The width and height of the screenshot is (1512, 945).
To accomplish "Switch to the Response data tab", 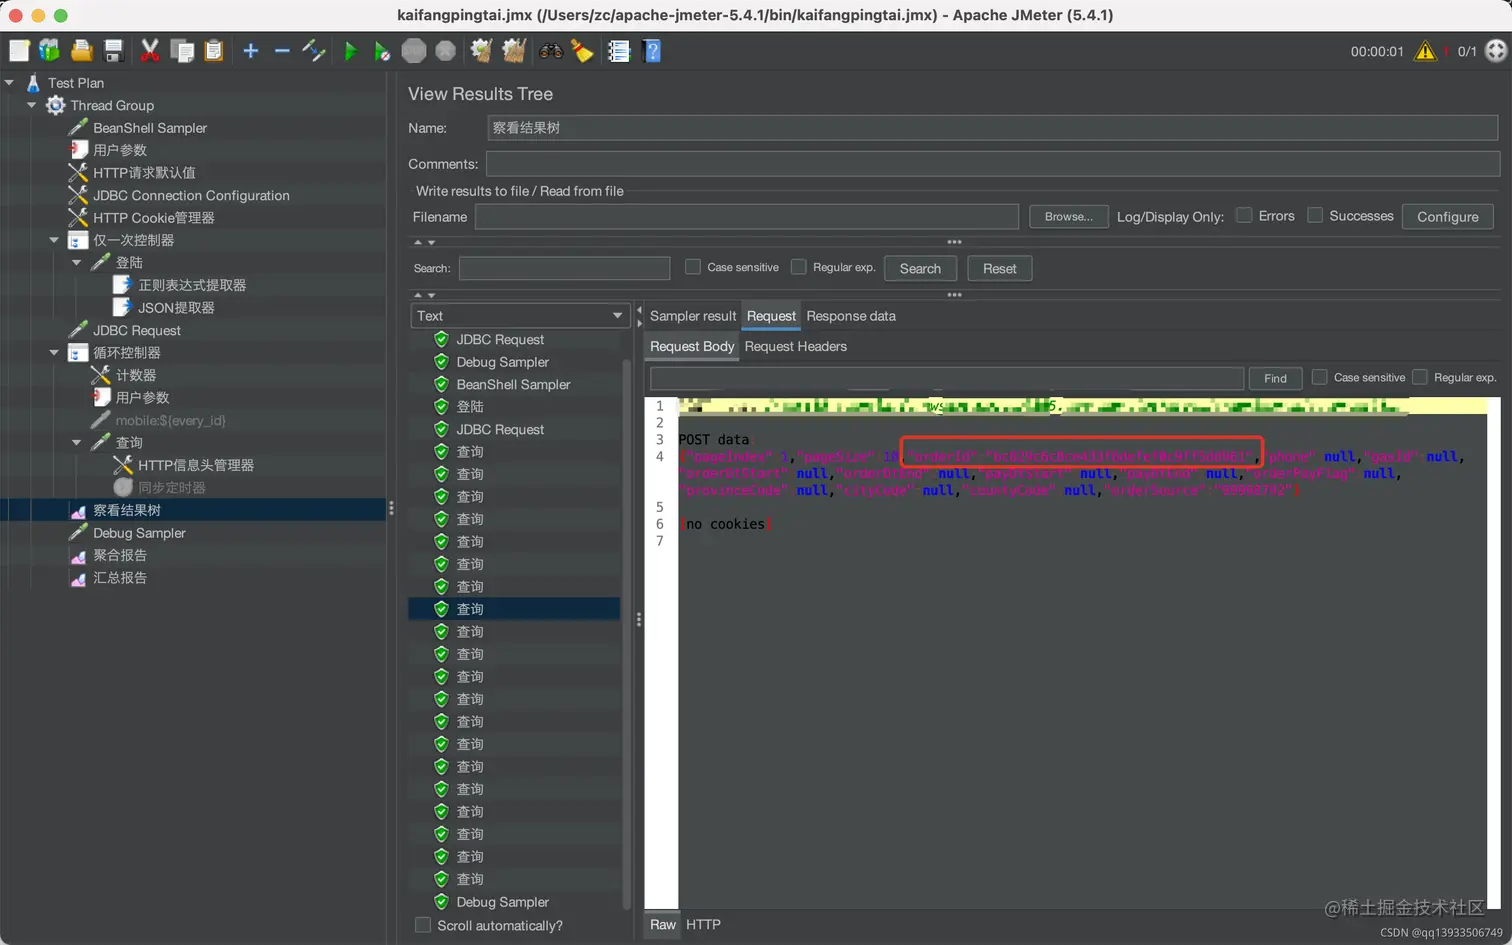I will coord(851,316).
